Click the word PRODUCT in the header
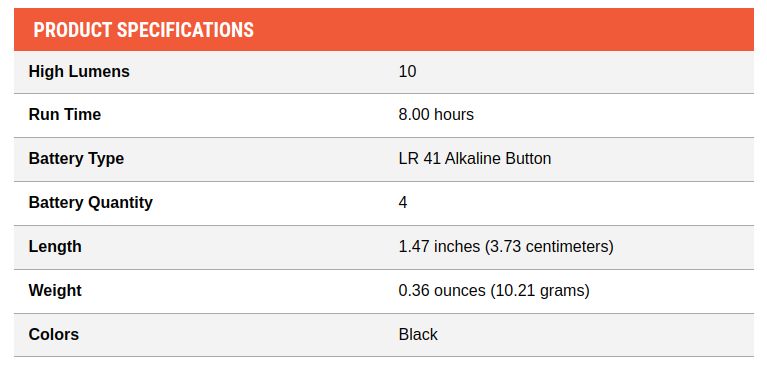 click(73, 30)
